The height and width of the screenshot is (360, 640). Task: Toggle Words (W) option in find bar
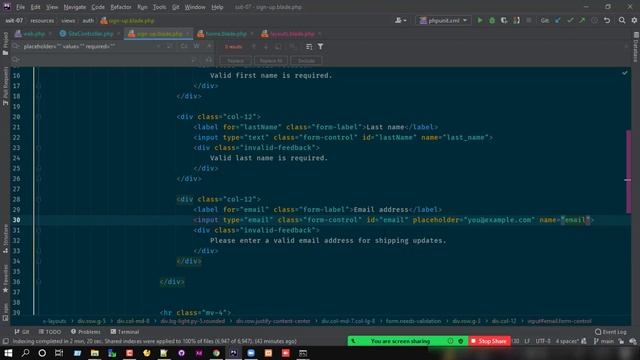pos(197,46)
